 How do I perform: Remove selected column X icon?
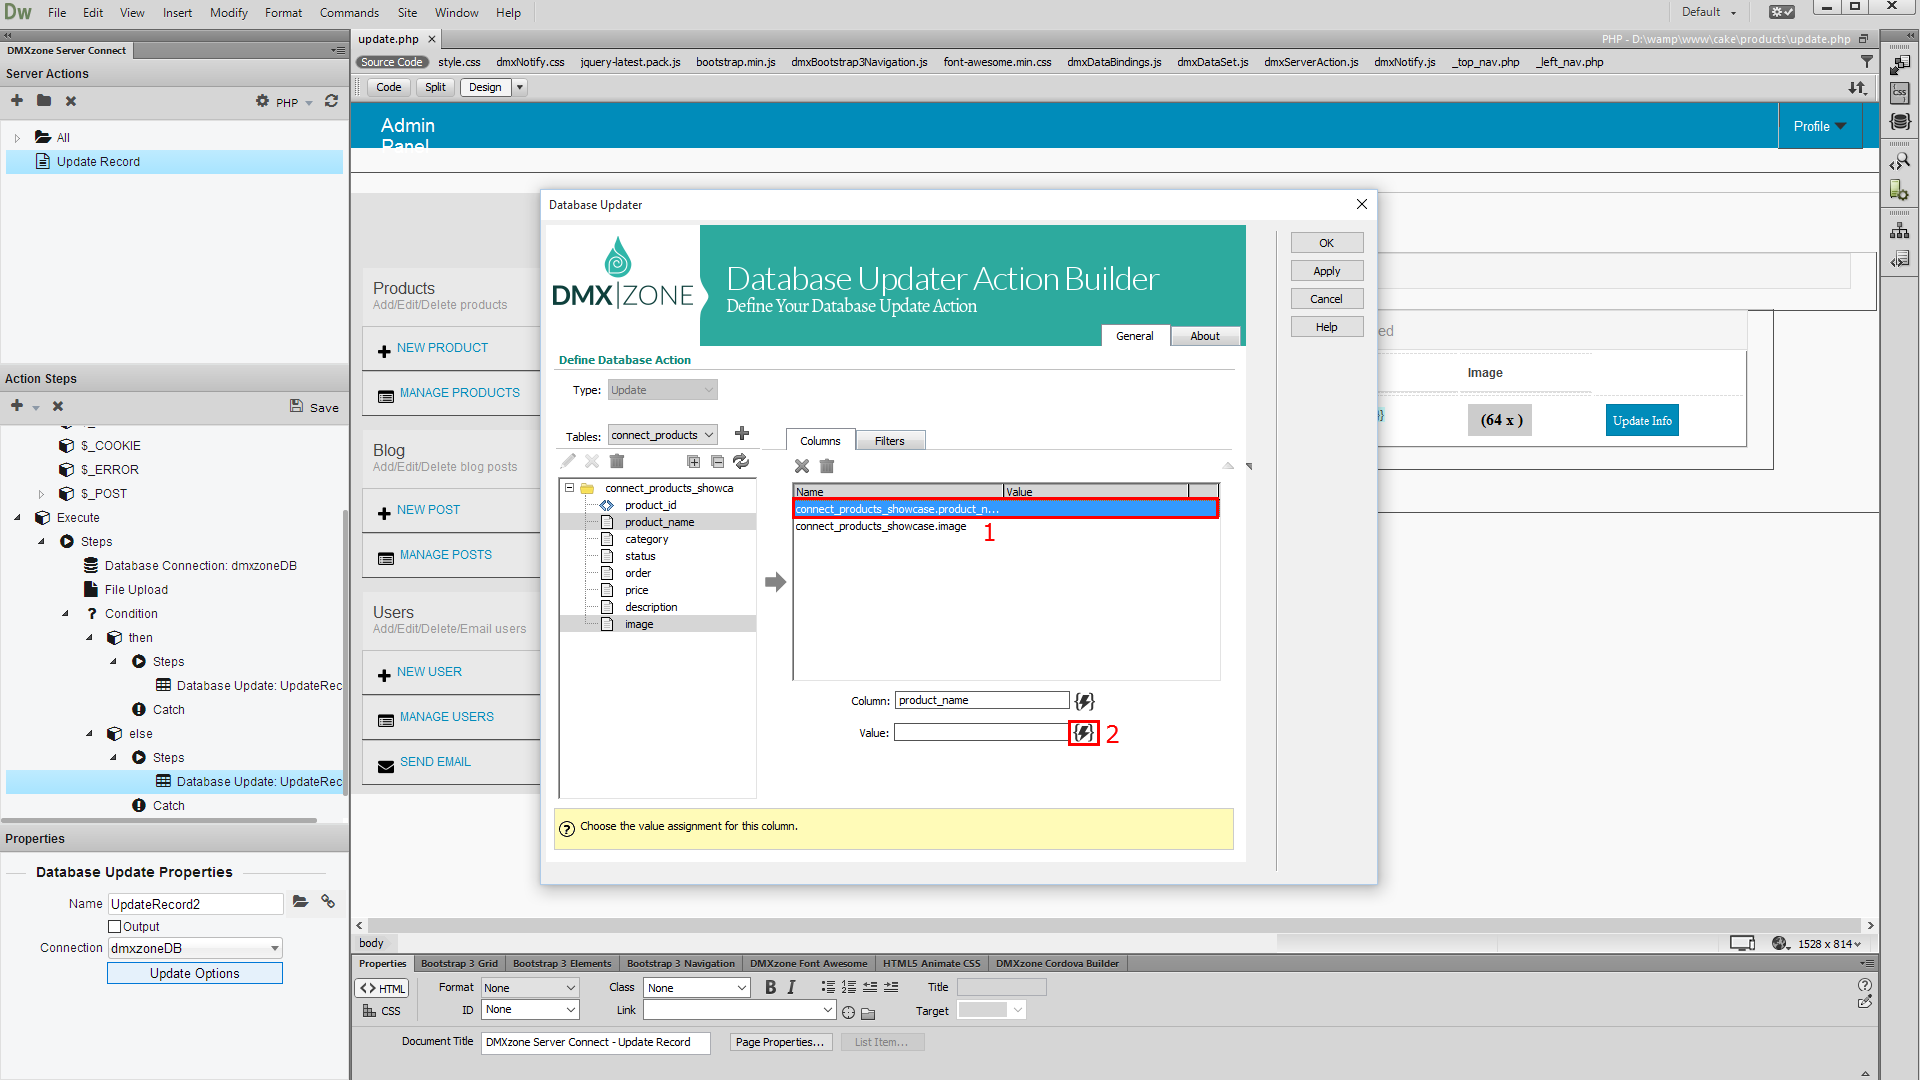click(802, 466)
